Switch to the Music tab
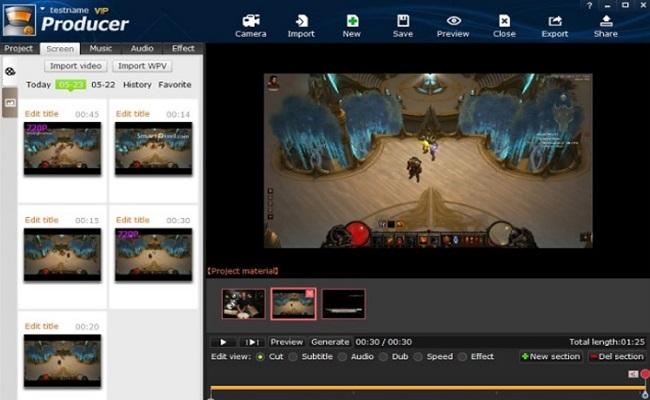Image resolution: width=650 pixels, height=400 pixels. 101,48
